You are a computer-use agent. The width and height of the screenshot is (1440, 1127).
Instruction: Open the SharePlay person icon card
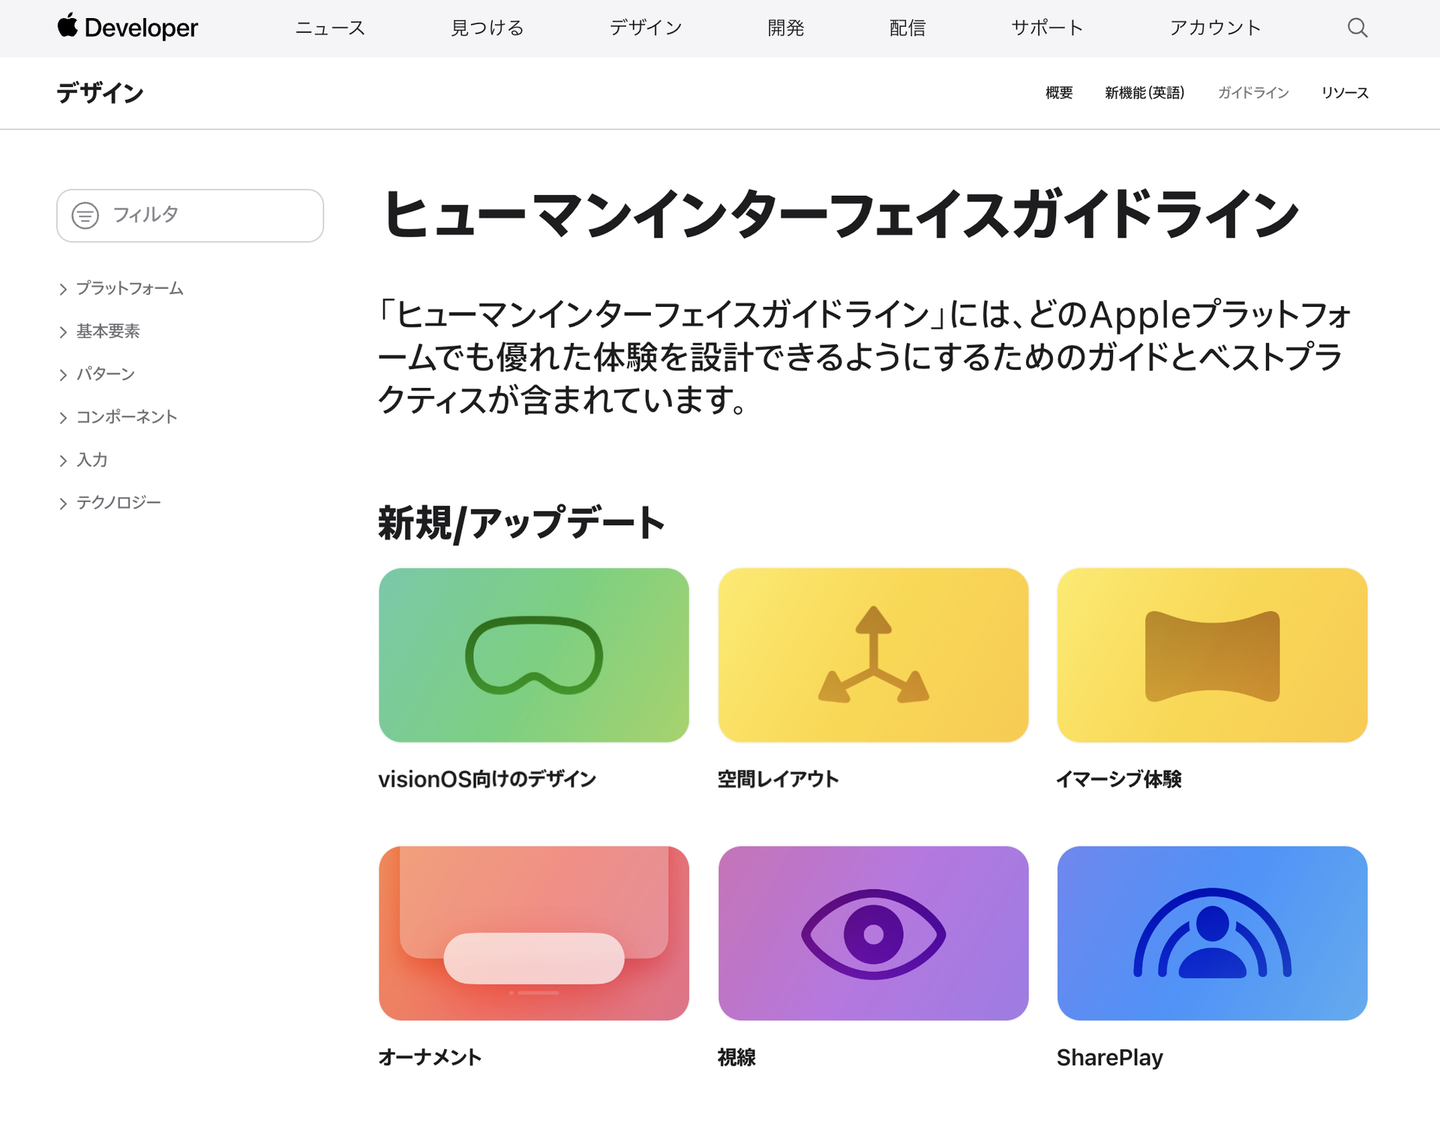pyautogui.click(x=1212, y=933)
